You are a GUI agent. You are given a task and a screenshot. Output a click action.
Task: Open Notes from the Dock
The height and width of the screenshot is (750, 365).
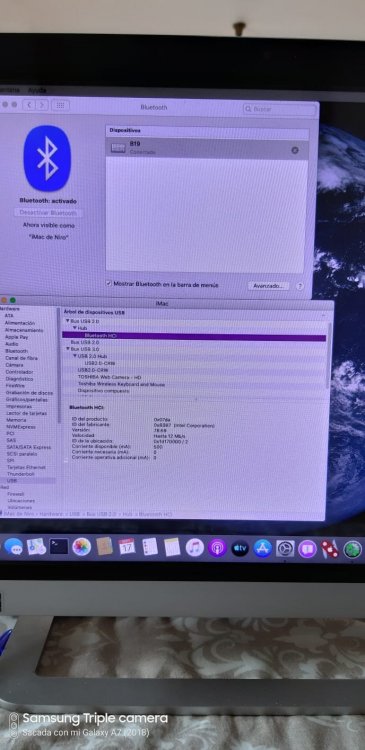[172, 547]
